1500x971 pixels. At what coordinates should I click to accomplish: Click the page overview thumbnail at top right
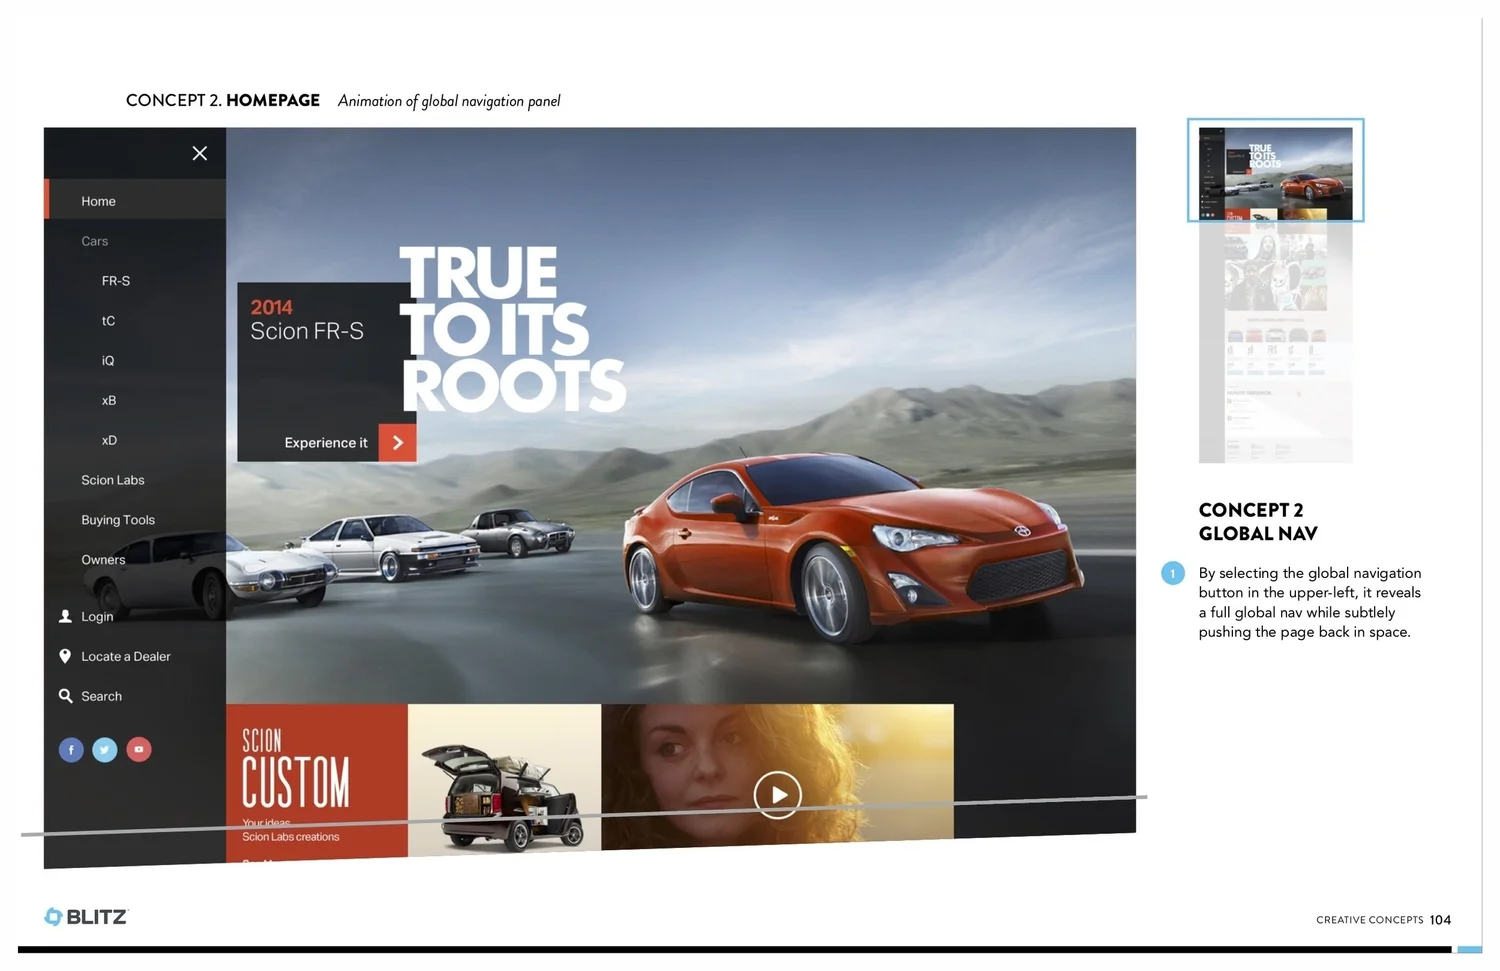[x=1275, y=170]
